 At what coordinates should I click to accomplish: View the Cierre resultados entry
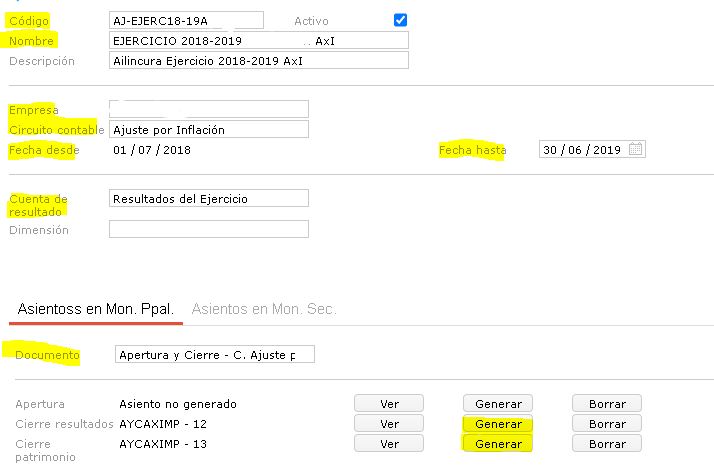click(x=389, y=424)
